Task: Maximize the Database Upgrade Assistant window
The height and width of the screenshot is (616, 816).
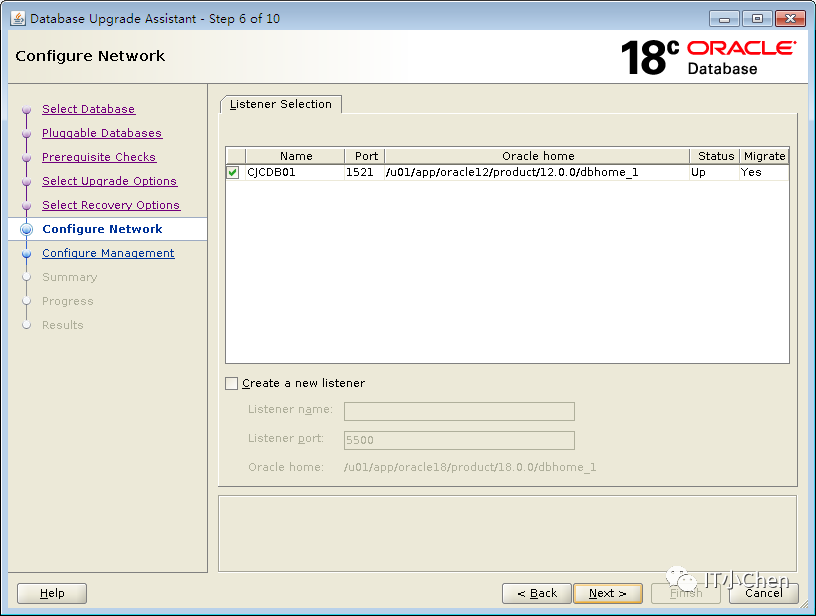Action: click(x=757, y=19)
